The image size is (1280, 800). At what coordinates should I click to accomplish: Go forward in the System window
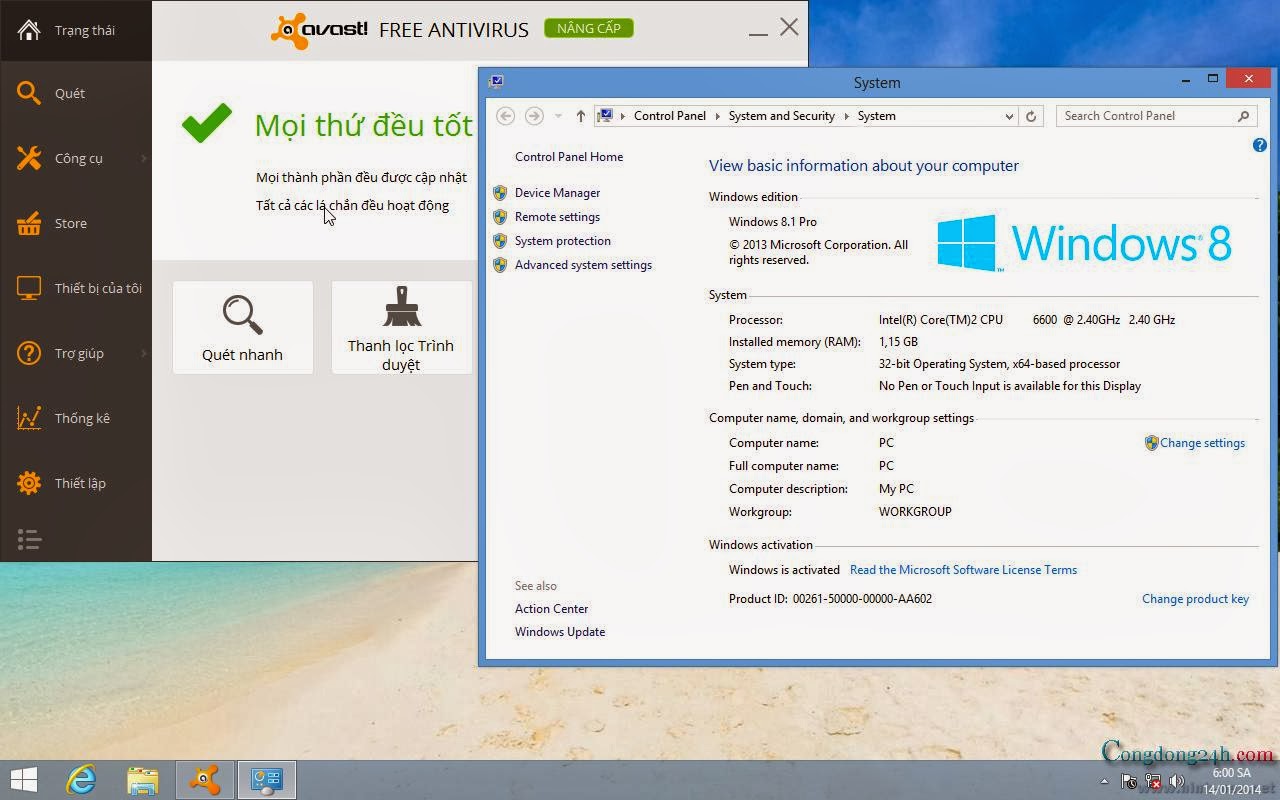[534, 116]
